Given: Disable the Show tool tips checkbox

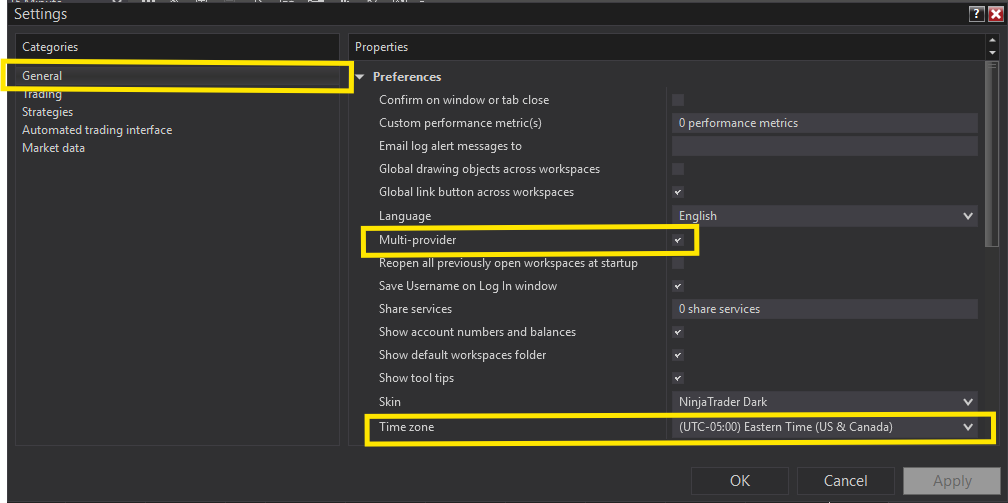Looking at the screenshot, I should pyautogui.click(x=678, y=378).
